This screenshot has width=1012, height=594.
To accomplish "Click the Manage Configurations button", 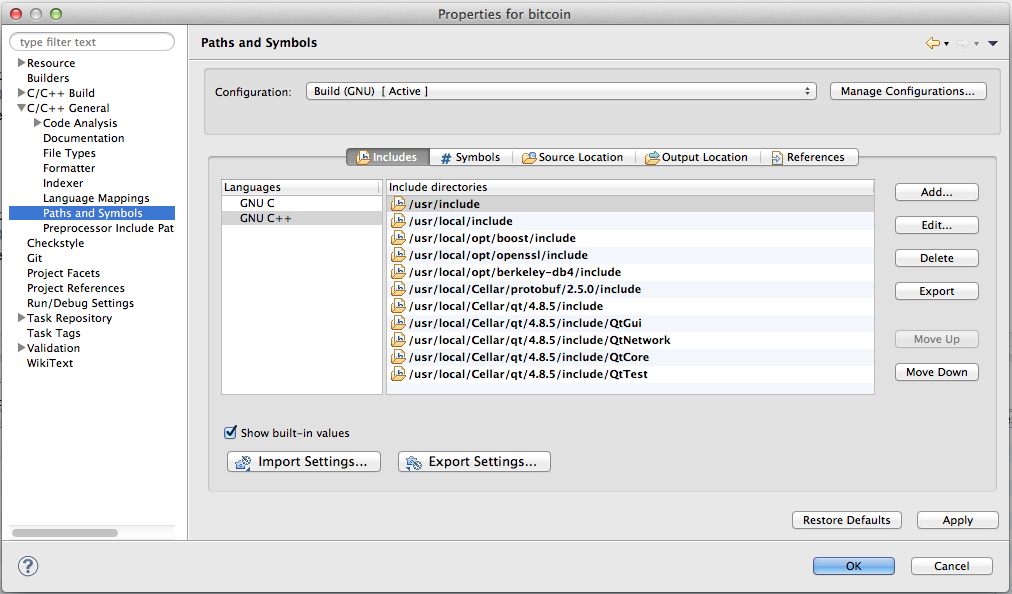I will pos(907,91).
